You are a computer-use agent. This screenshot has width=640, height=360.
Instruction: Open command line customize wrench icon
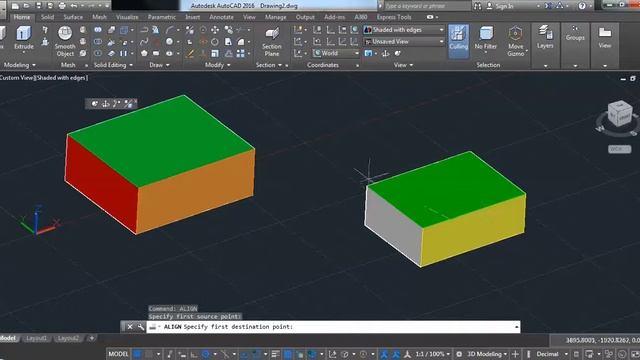pos(141,327)
